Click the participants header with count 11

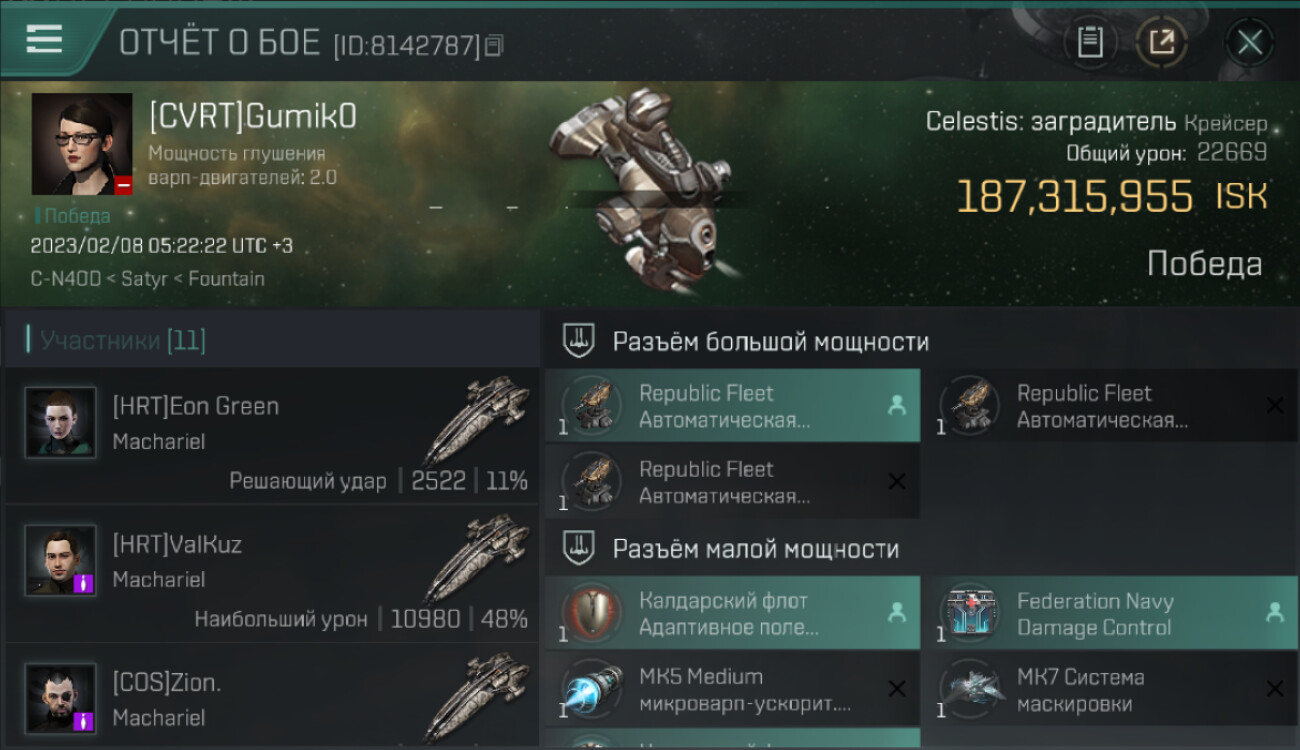tap(122, 340)
